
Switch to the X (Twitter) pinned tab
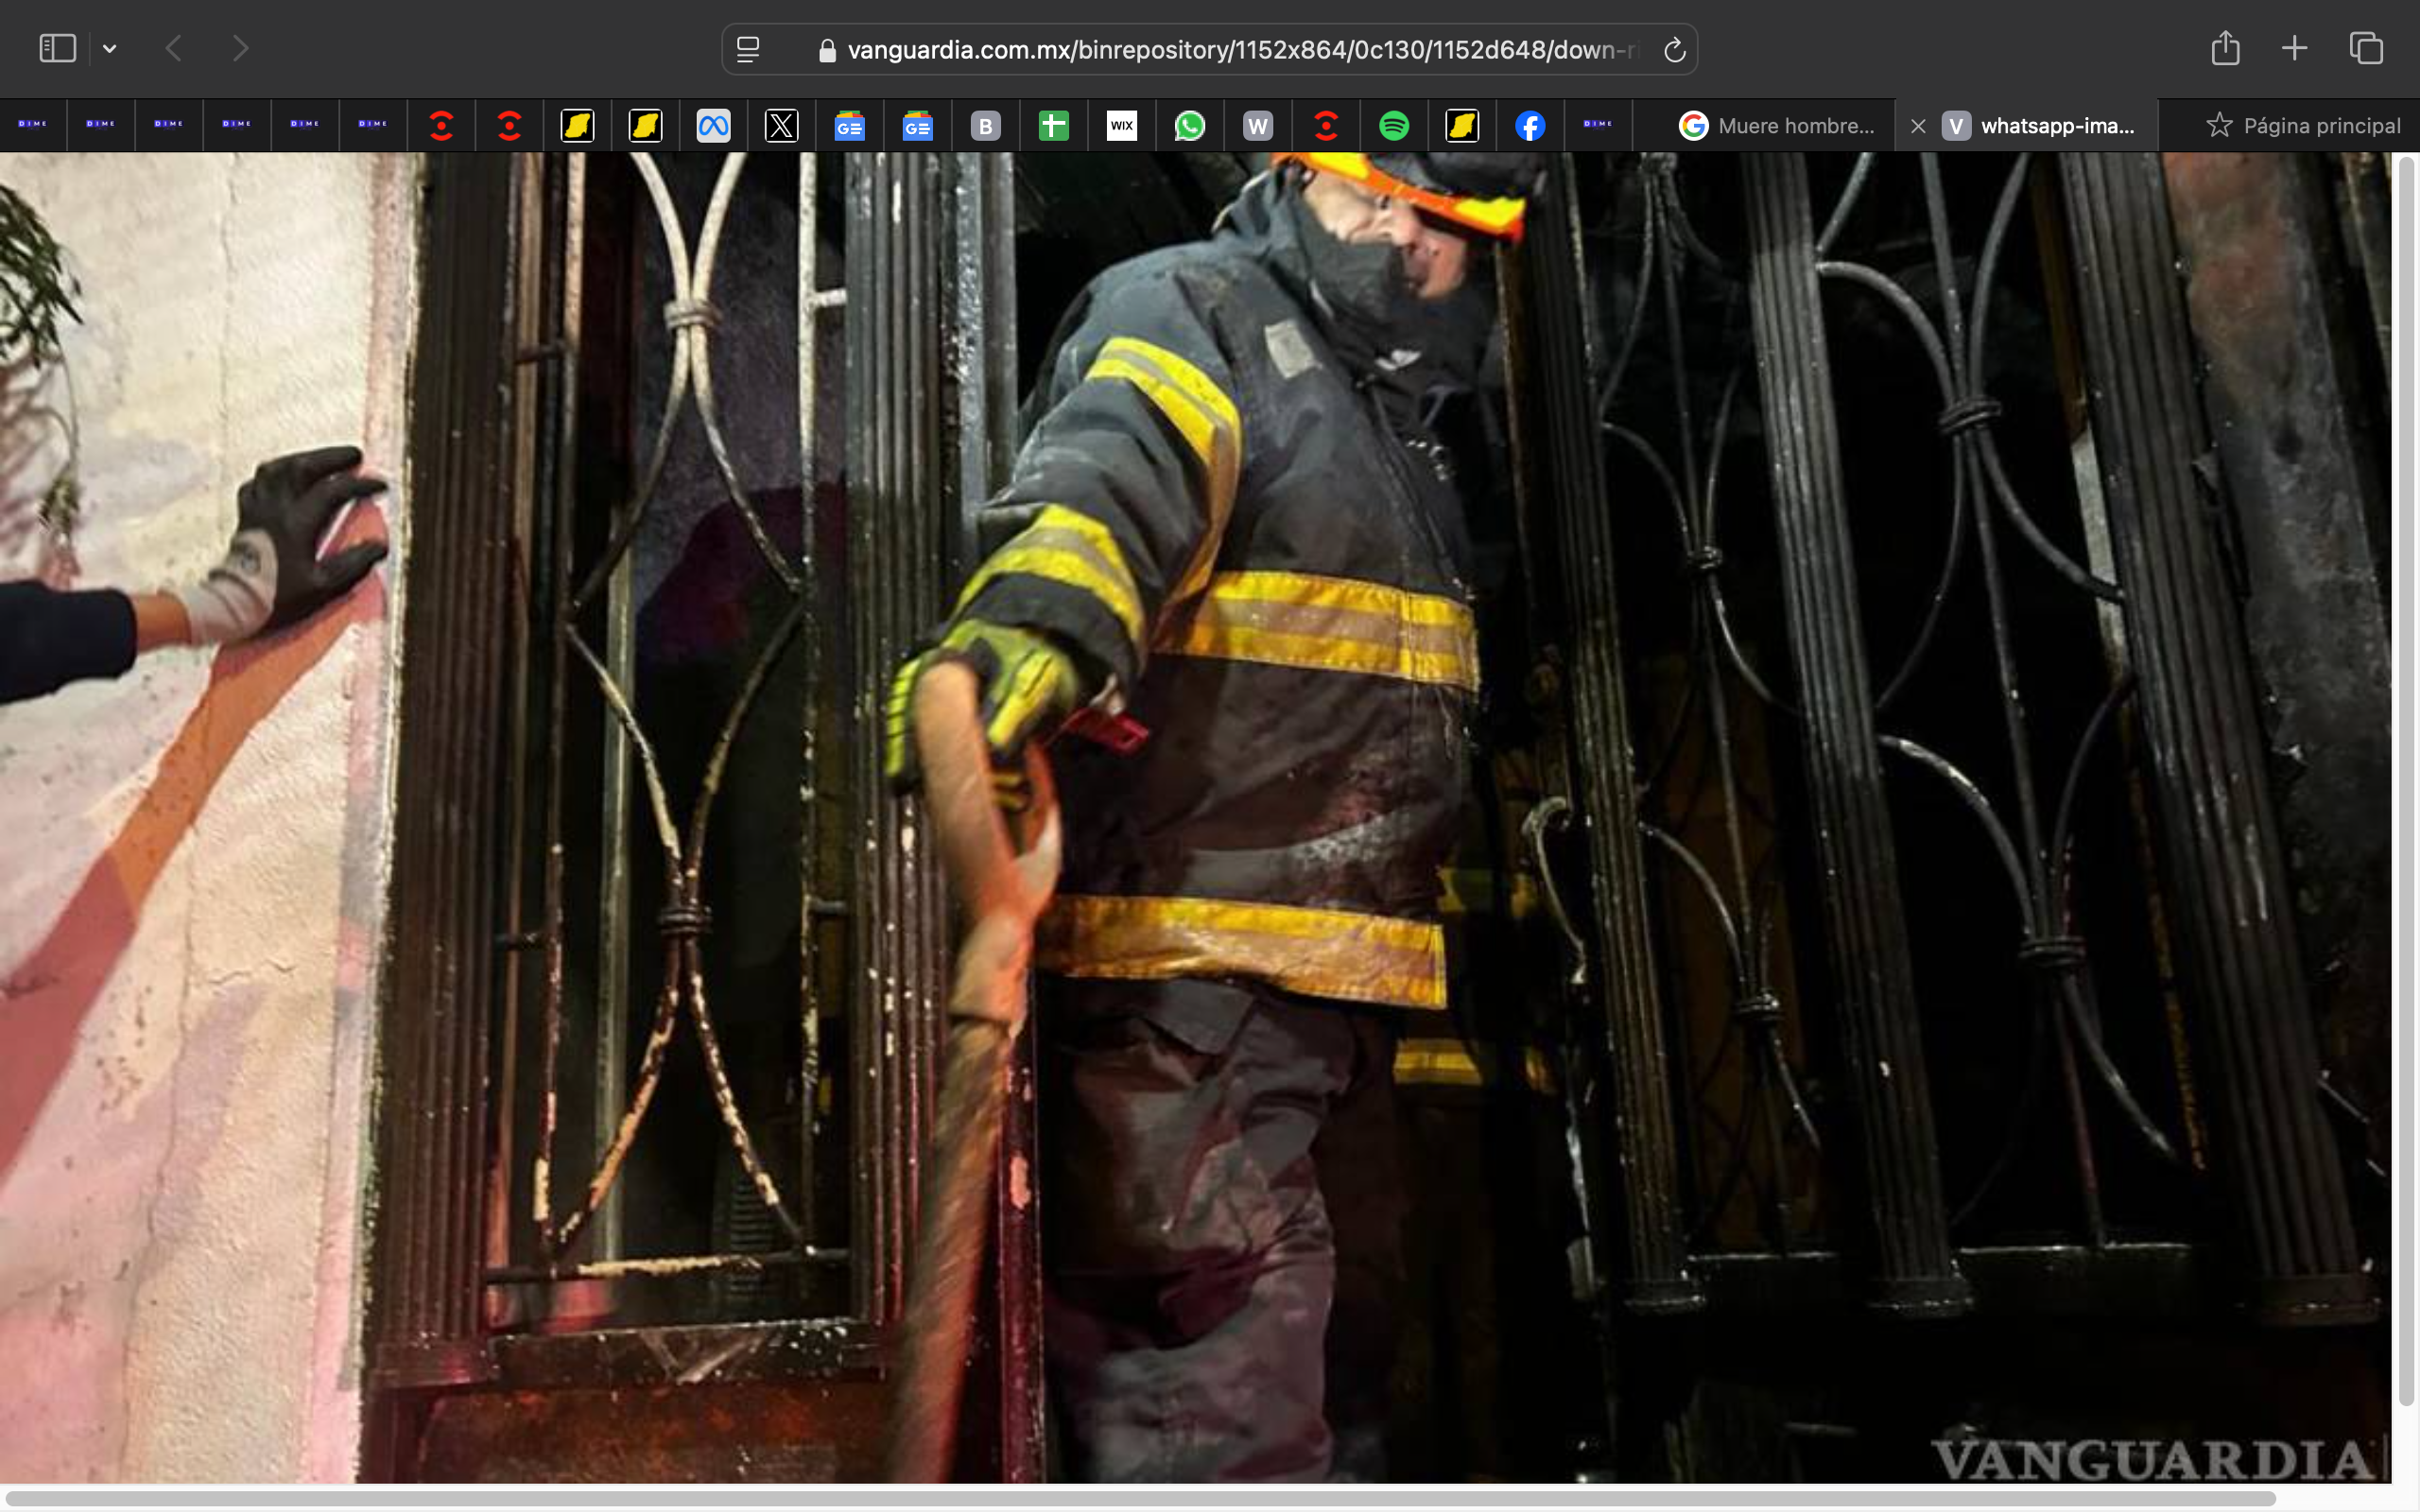(781, 126)
